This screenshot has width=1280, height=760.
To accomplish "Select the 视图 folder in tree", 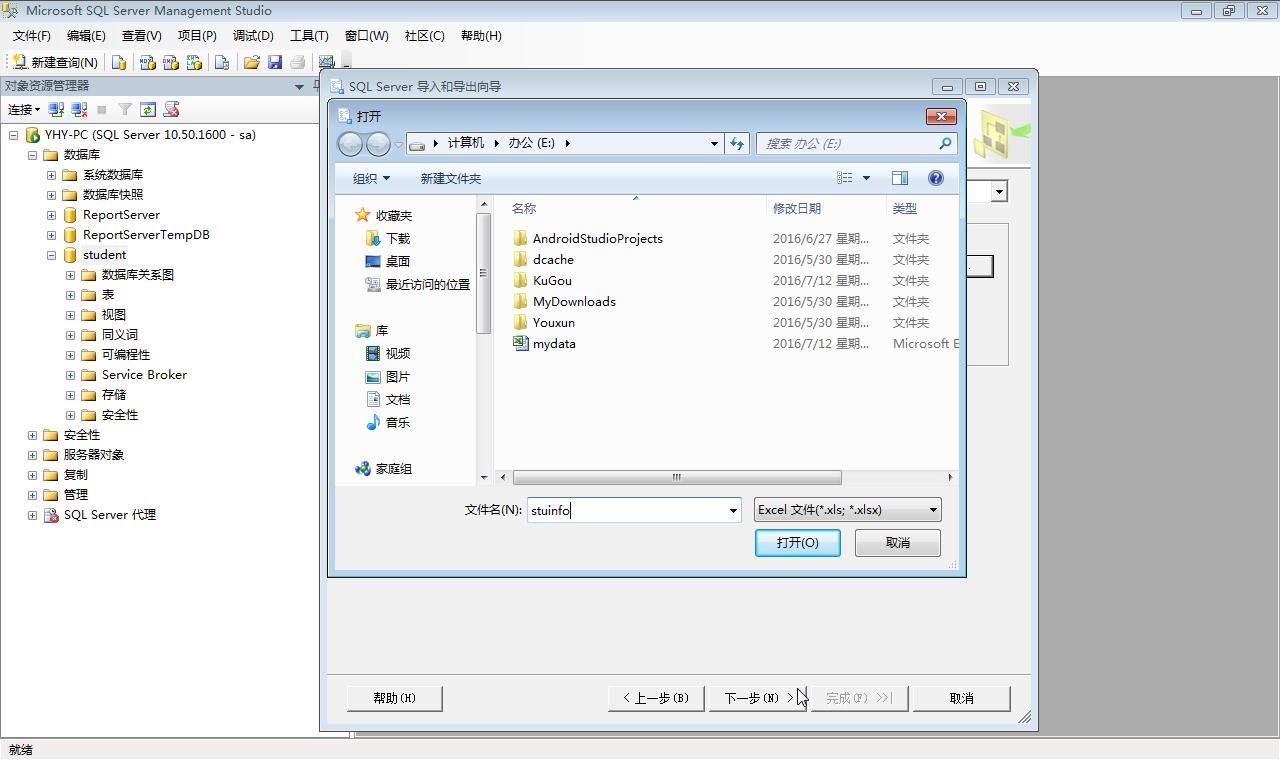I will point(113,314).
